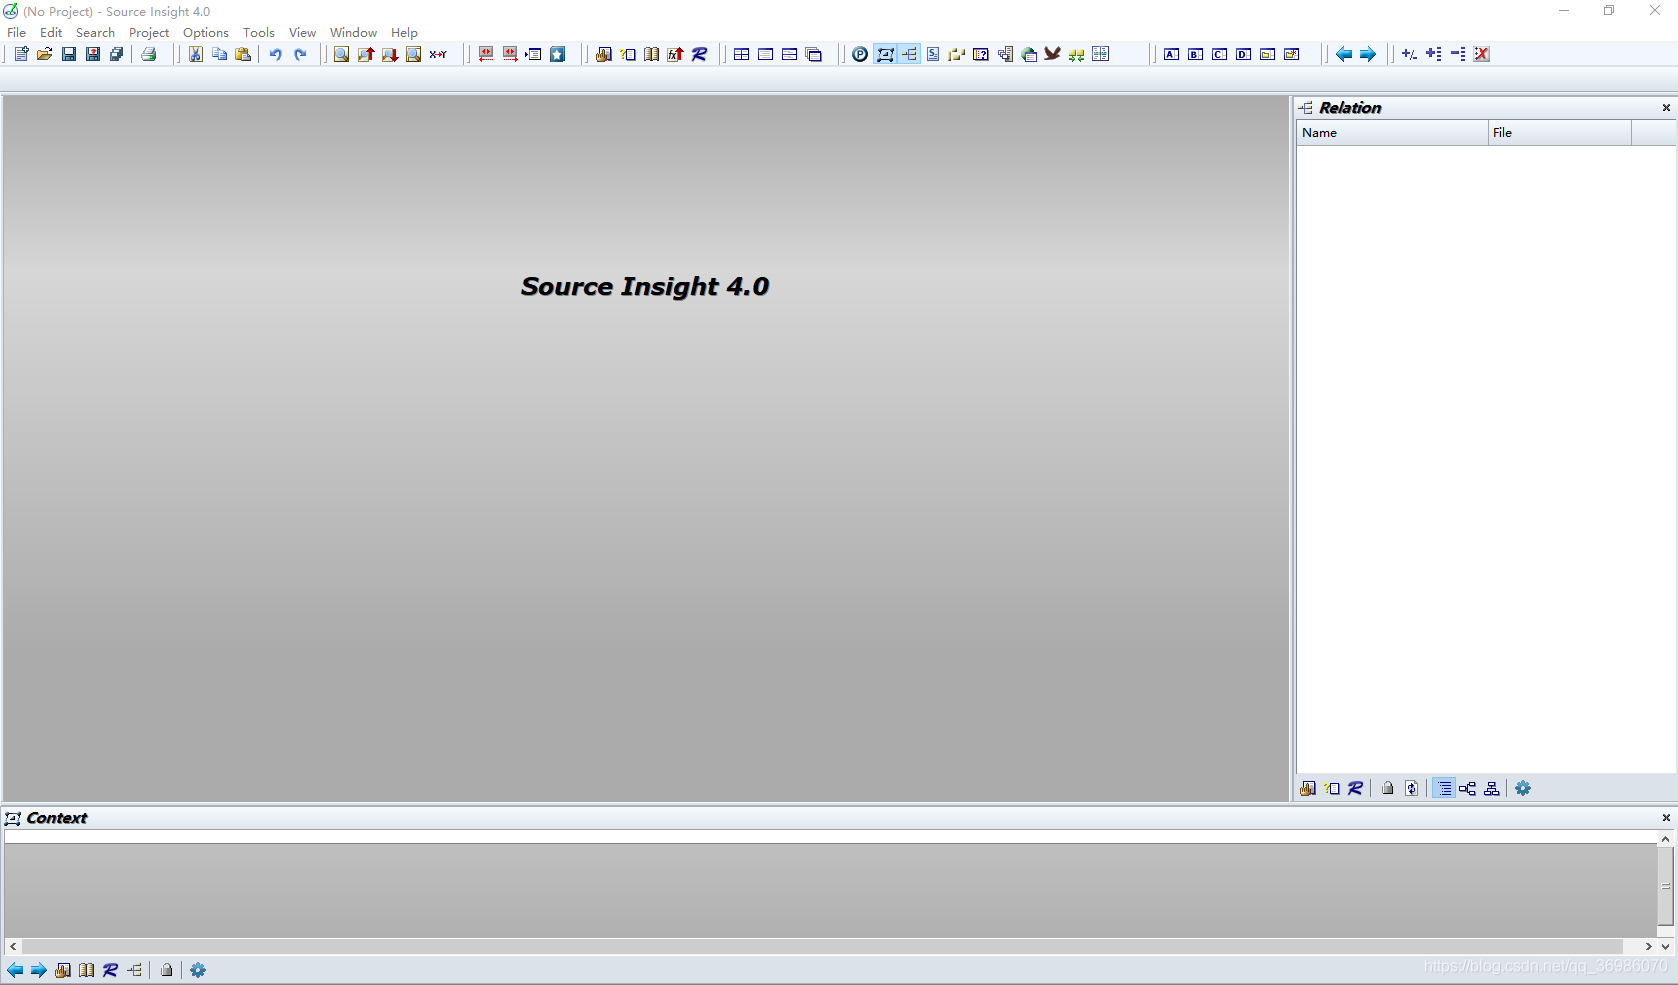Click the +/- toggle outline icon
1678x985 pixels.
(x=1410, y=54)
